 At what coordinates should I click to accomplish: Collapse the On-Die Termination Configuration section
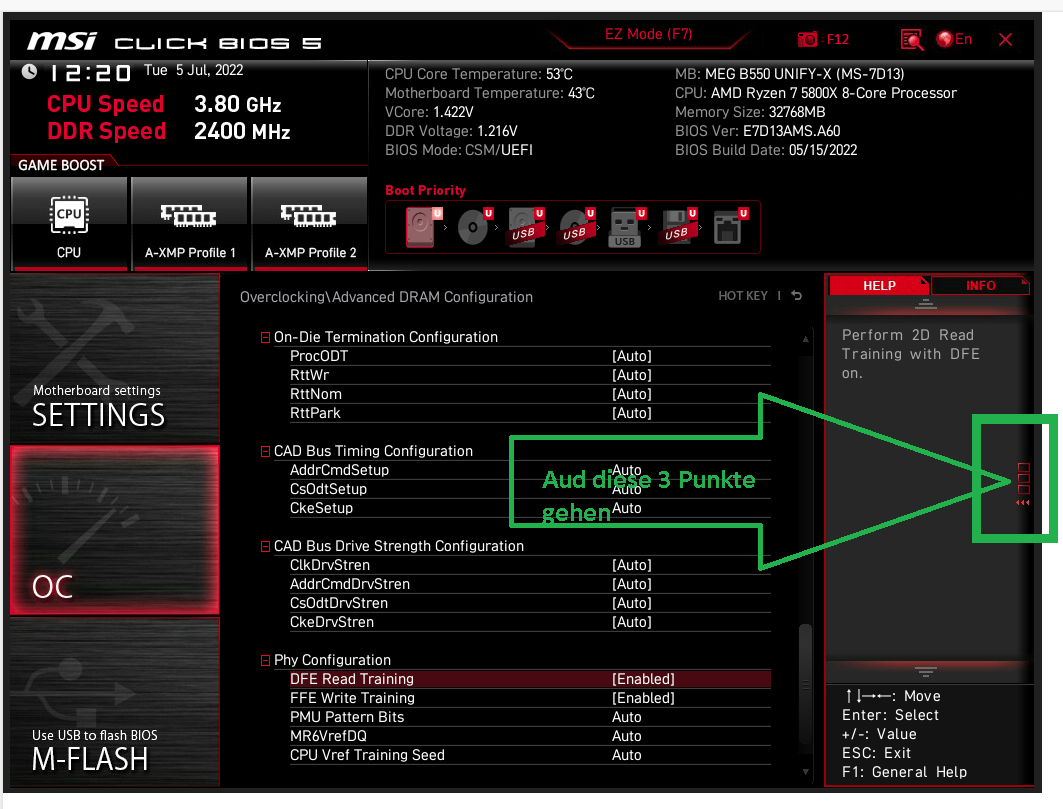[x=266, y=337]
